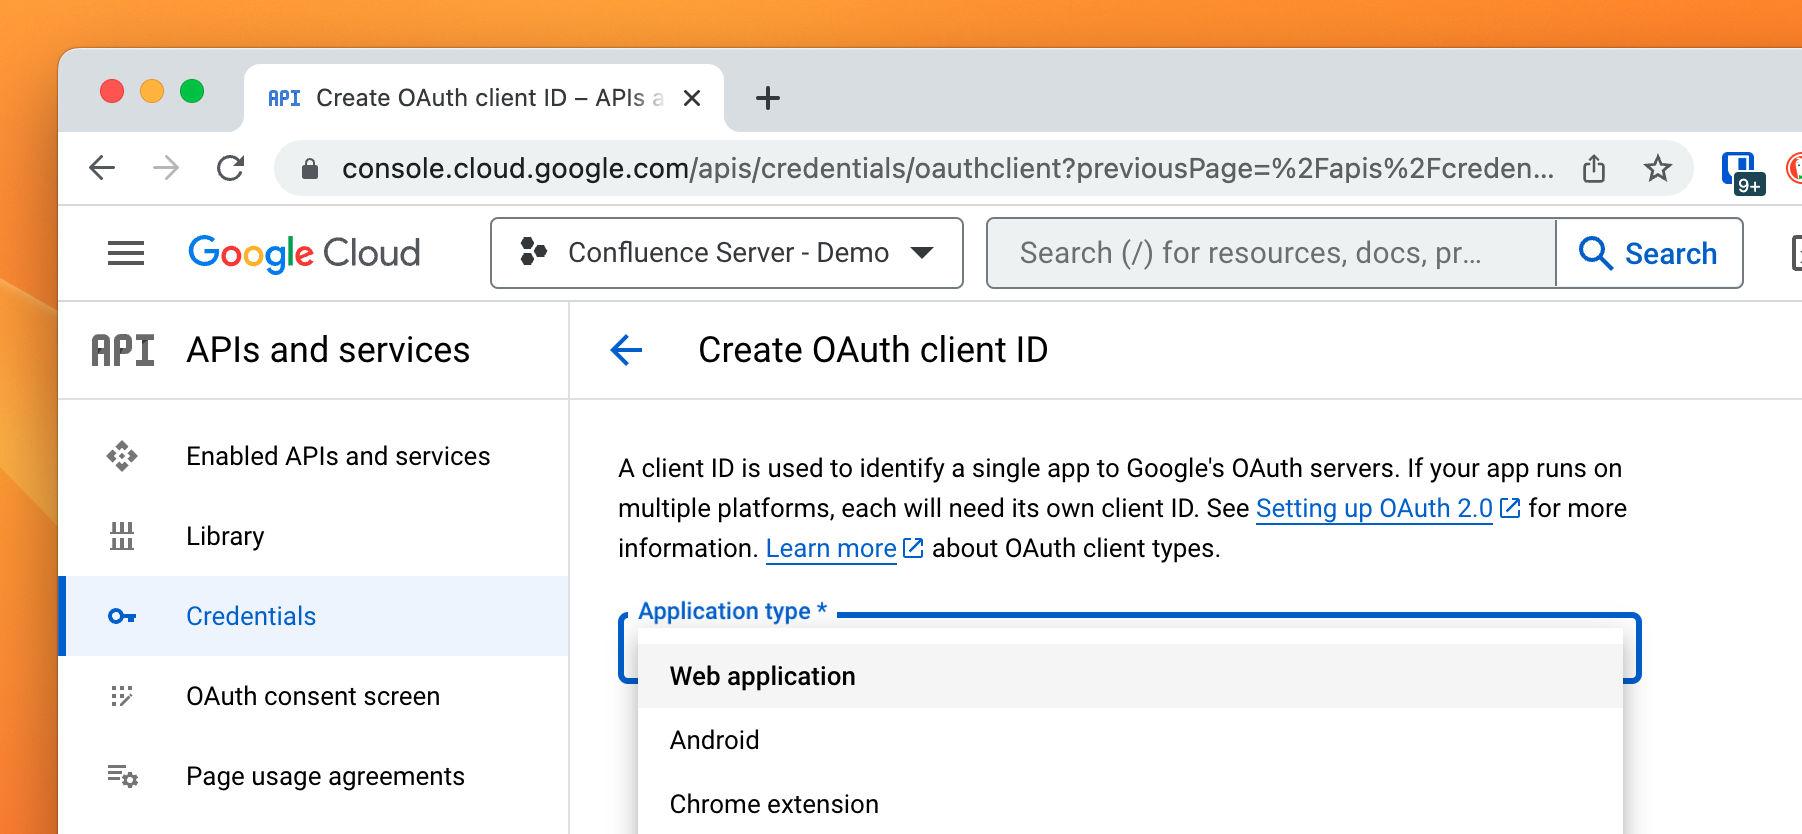This screenshot has height=834, width=1802.
Task: Open Page usage agreements
Action: click(x=325, y=776)
